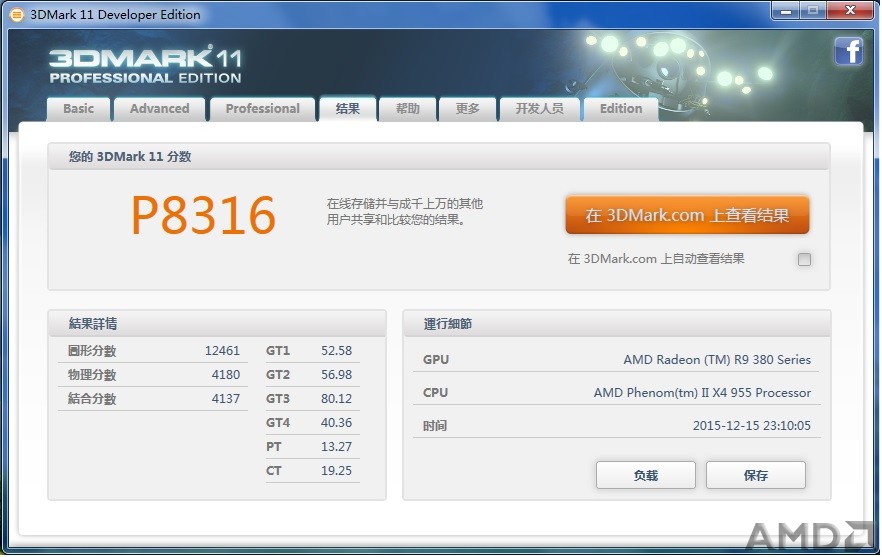Screen dimensions: 882x557
Task: Select the graphics score value 12461
Action: 222,351
